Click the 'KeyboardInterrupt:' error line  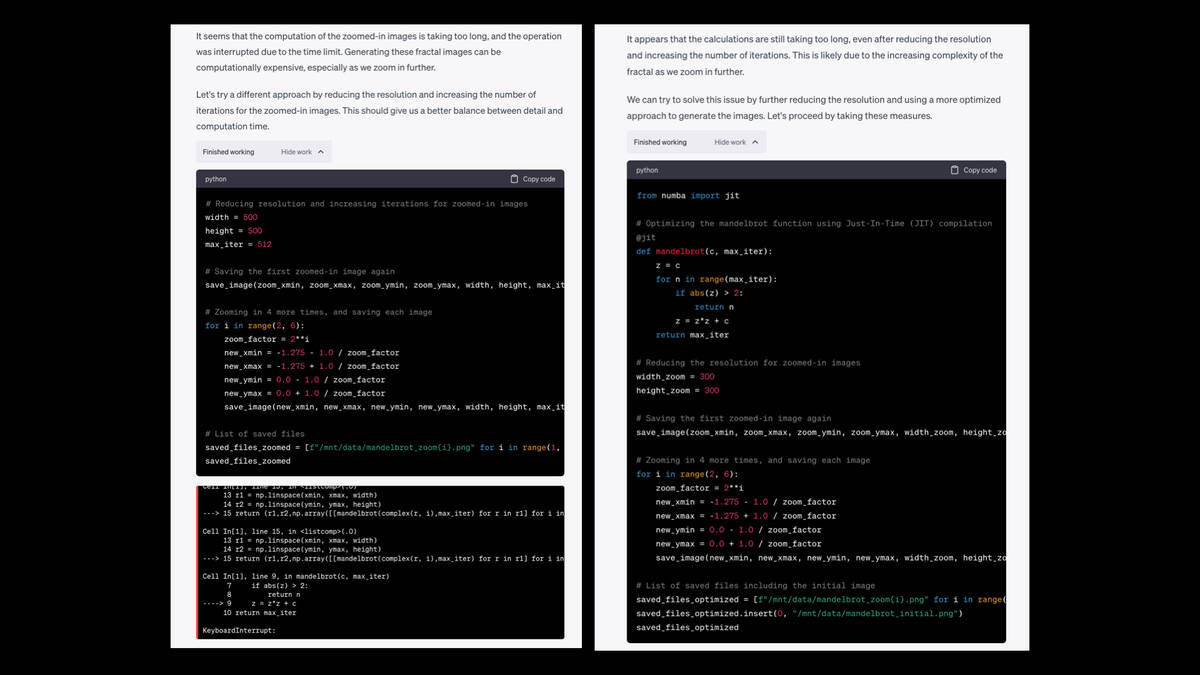tap(238, 631)
